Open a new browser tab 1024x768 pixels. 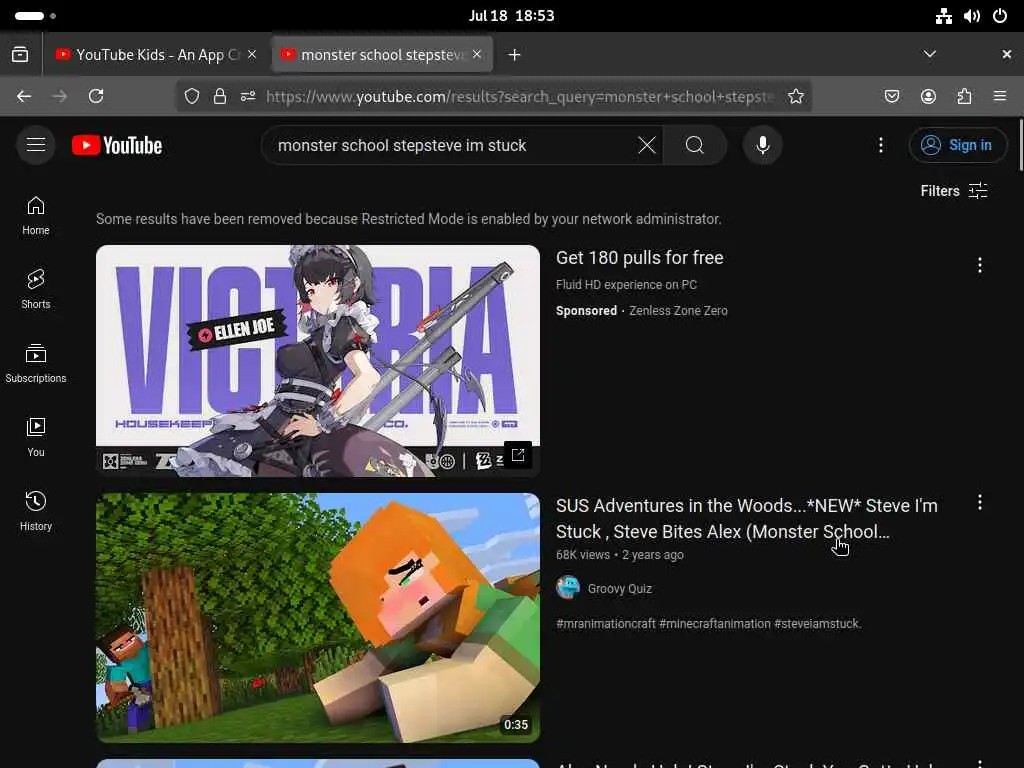[514, 55]
